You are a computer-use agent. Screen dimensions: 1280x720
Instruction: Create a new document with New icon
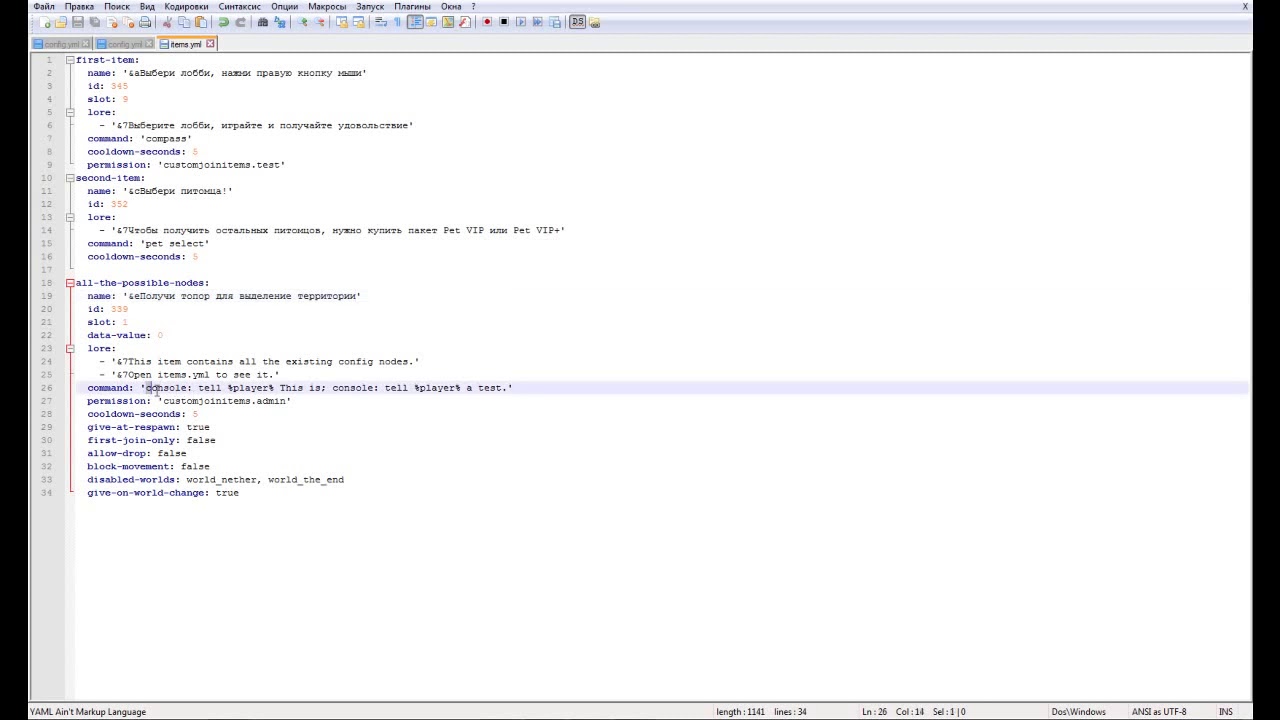pyautogui.click(x=45, y=22)
